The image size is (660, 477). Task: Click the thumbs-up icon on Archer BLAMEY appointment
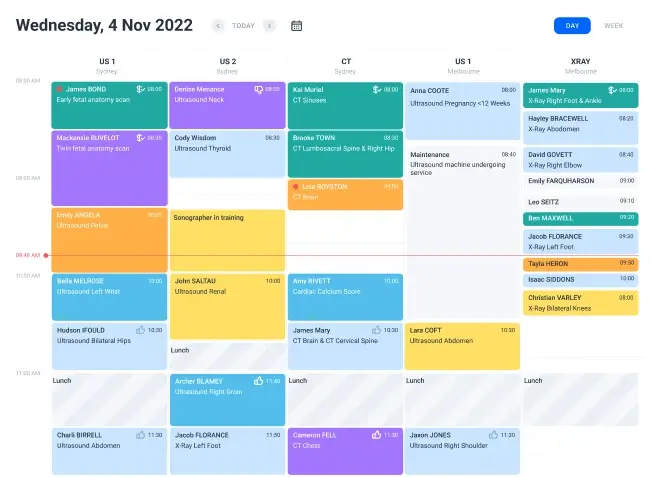click(258, 381)
